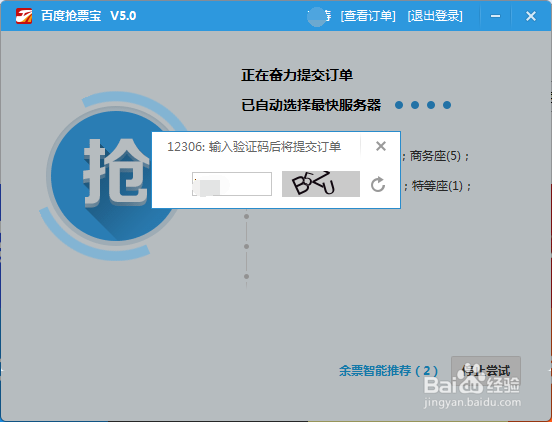This screenshot has height=422, width=552.
Task: Minimize the 百度抢票宝 window
Action: (x=496, y=16)
